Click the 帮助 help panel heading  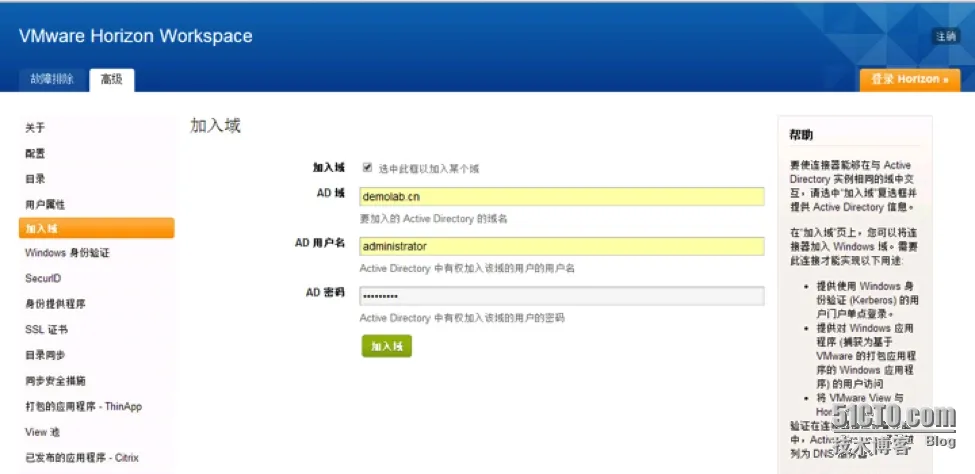tap(801, 135)
